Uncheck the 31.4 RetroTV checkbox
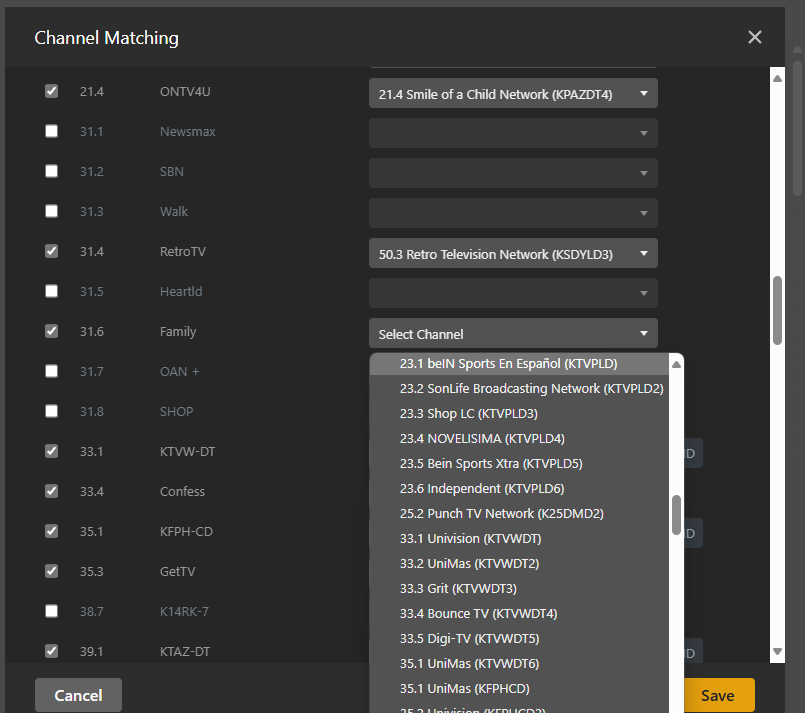805x713 pixels. (x=51, y=252)
